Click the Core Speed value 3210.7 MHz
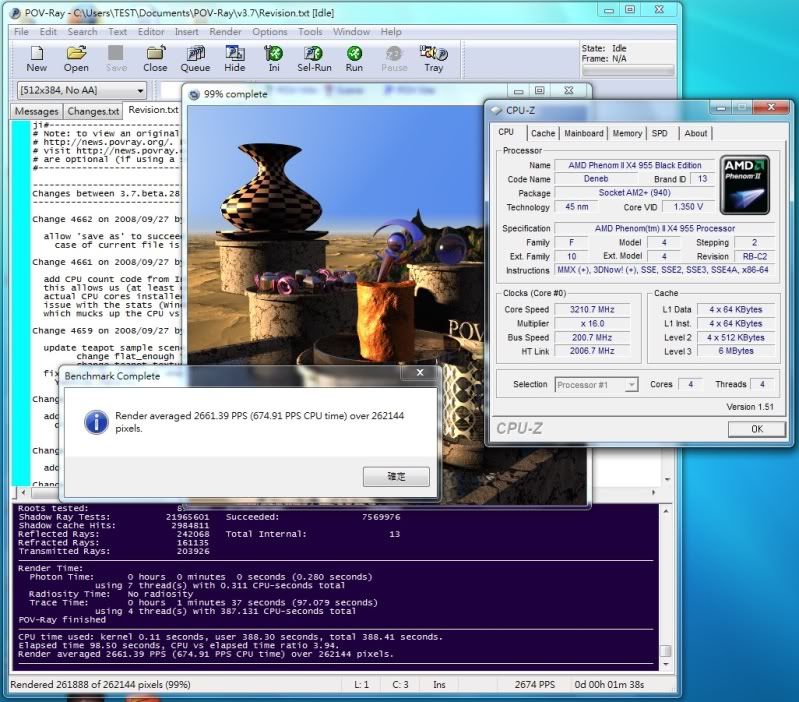Screen dimensions: 799x702 (592, 309)
